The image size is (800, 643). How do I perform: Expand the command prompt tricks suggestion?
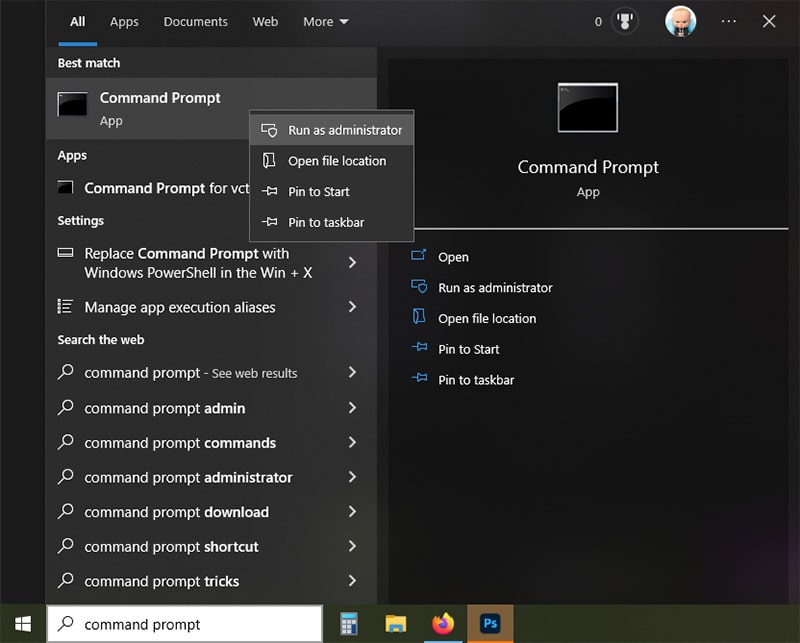coord(353,581)
